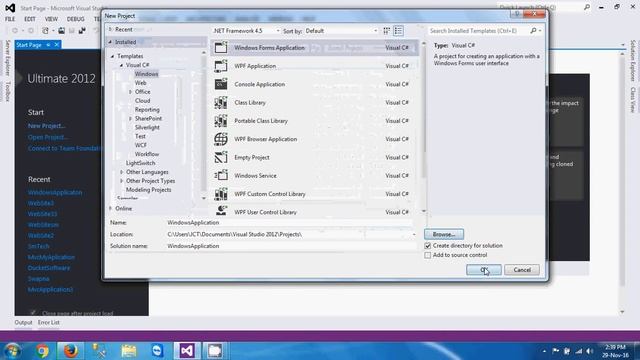
Task: Open the Location path dropdown arrow
Action: pyautogui.click(x=414, y=234)
